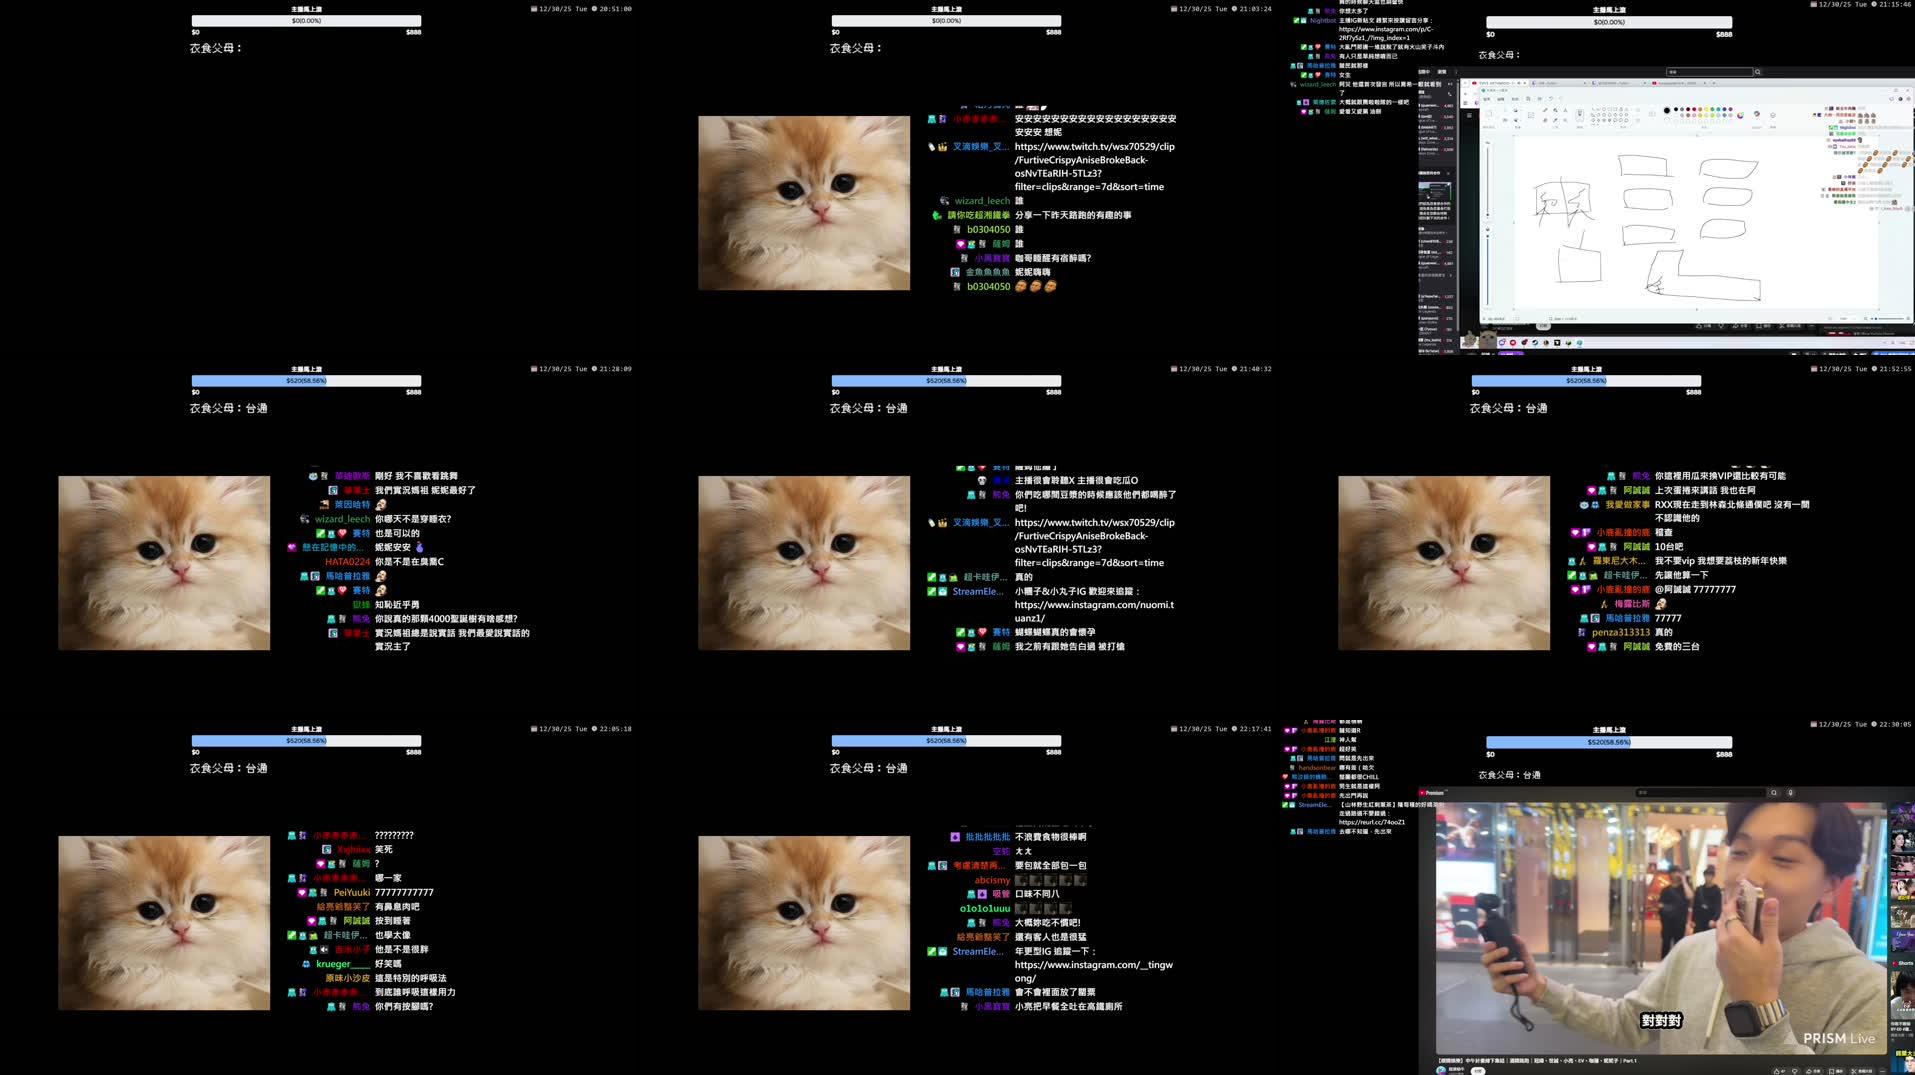The image size is (1915, 1075).
Task: Click the Share icon under the PRISM Live video
Action: tap(1809, 1071)
